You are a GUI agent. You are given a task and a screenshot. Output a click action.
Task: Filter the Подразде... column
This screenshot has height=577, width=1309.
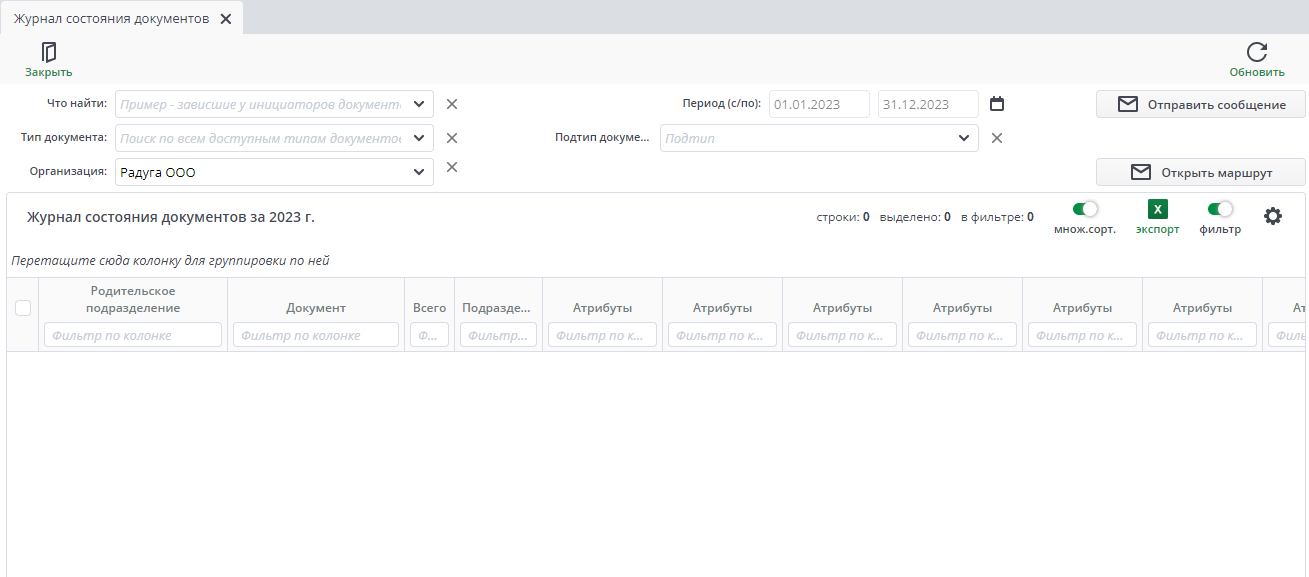tap(498, 335)
